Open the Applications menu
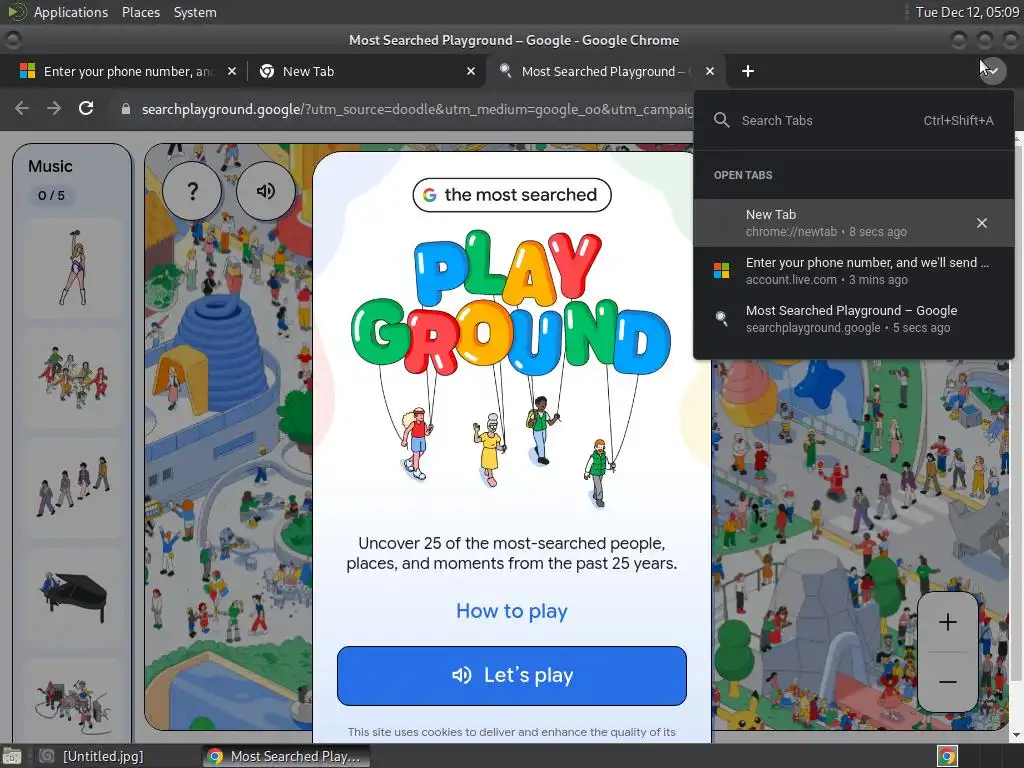Viewport: 1024px width, 768px height. pyautogui.click(x=71, y=12)
